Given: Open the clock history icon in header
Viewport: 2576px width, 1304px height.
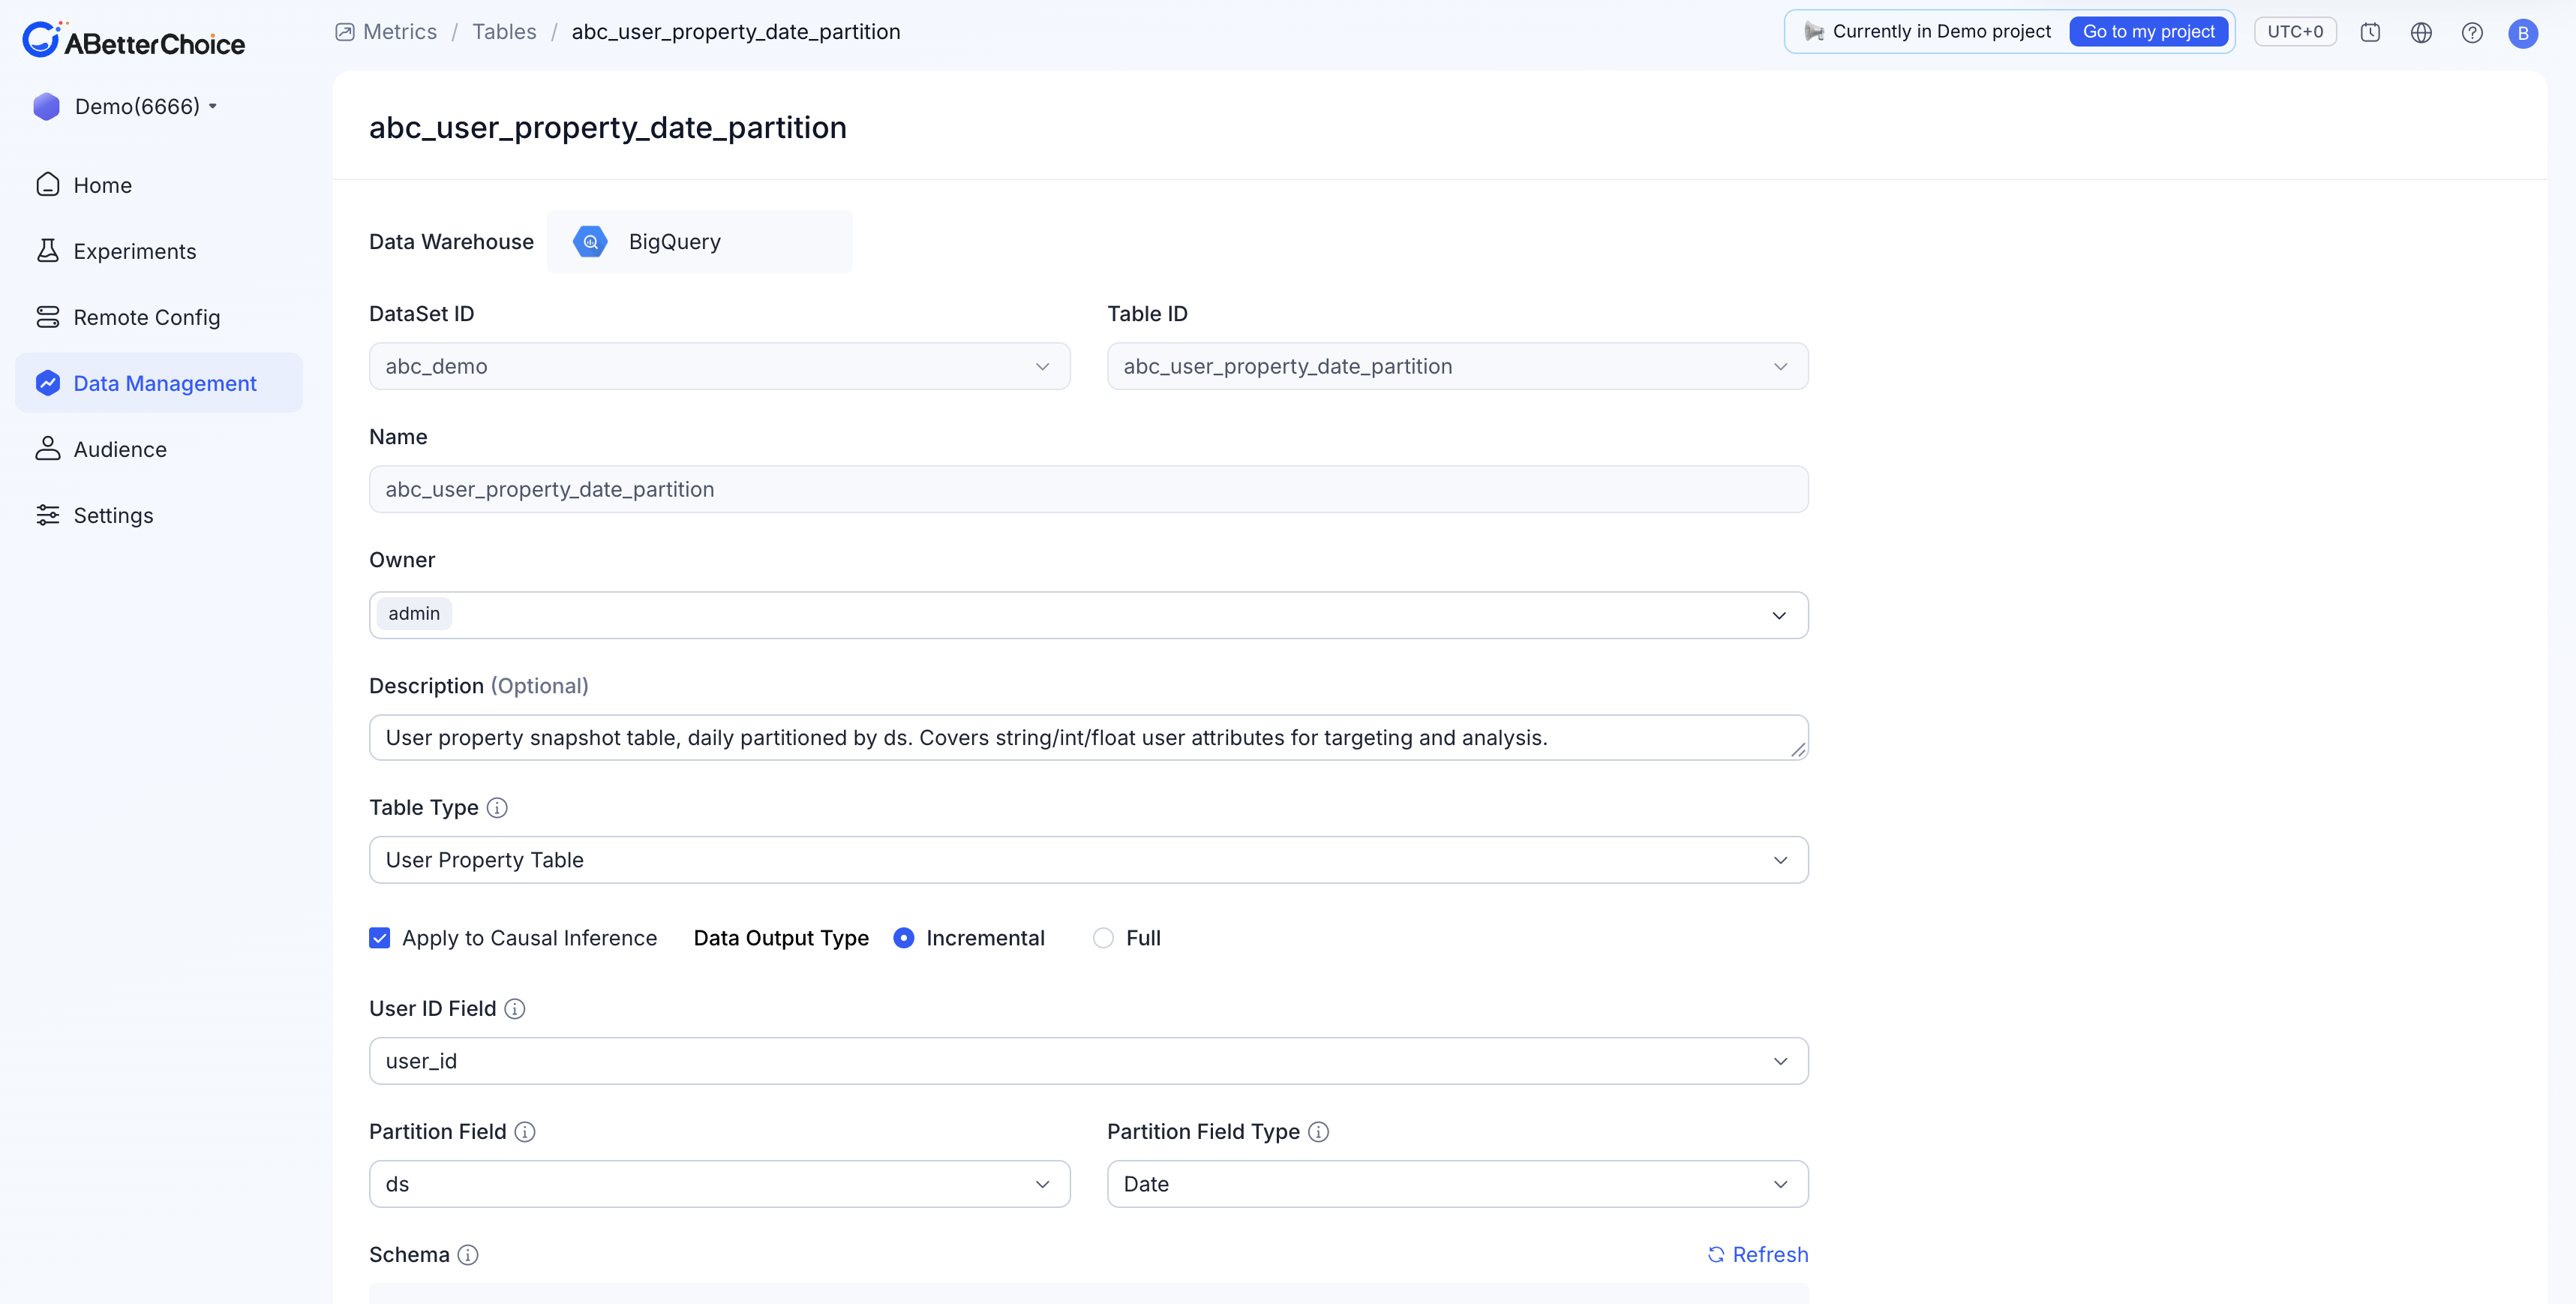Looking at the screenshot, I should tap(2370, 32).
